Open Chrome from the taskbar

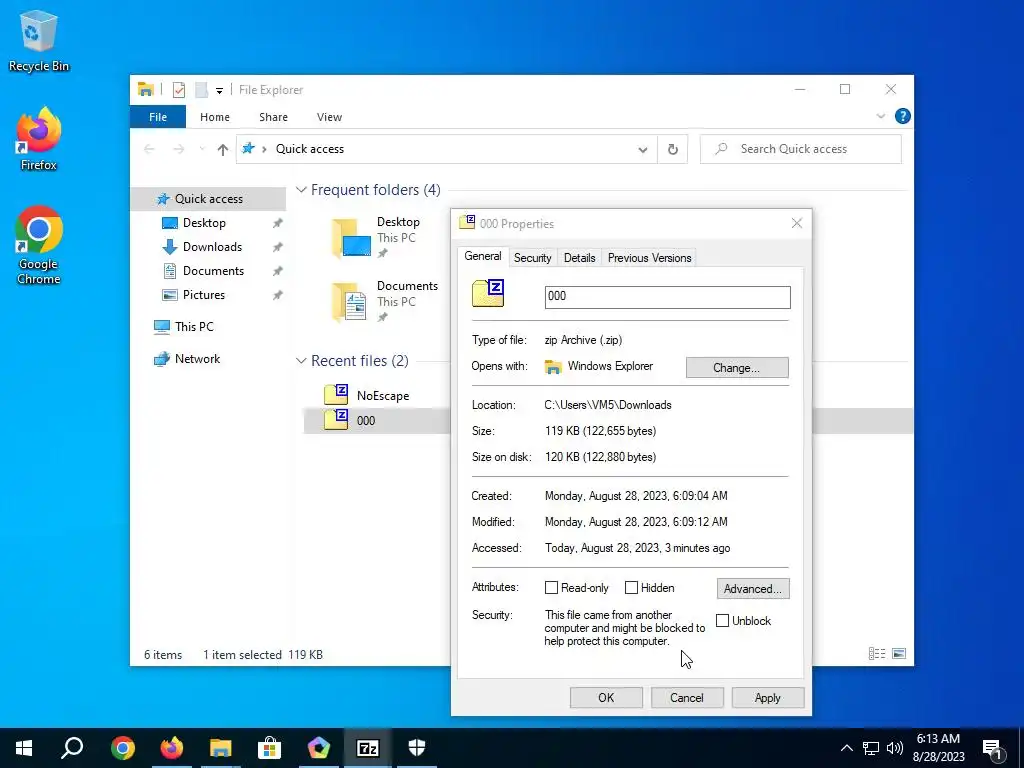[123, 748]
